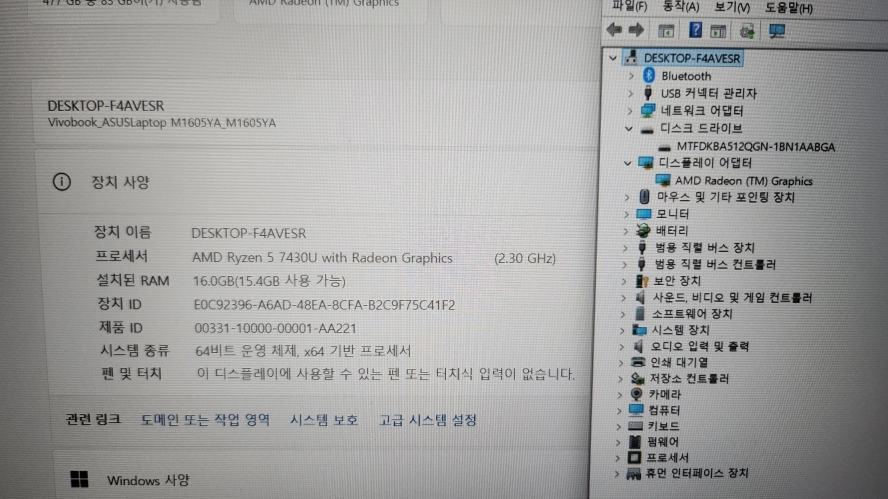The width and height of the screenshot is (888, 499).
Task: Select the USB 커넥터 관리자 icon
Action: [x=648, y=93]
